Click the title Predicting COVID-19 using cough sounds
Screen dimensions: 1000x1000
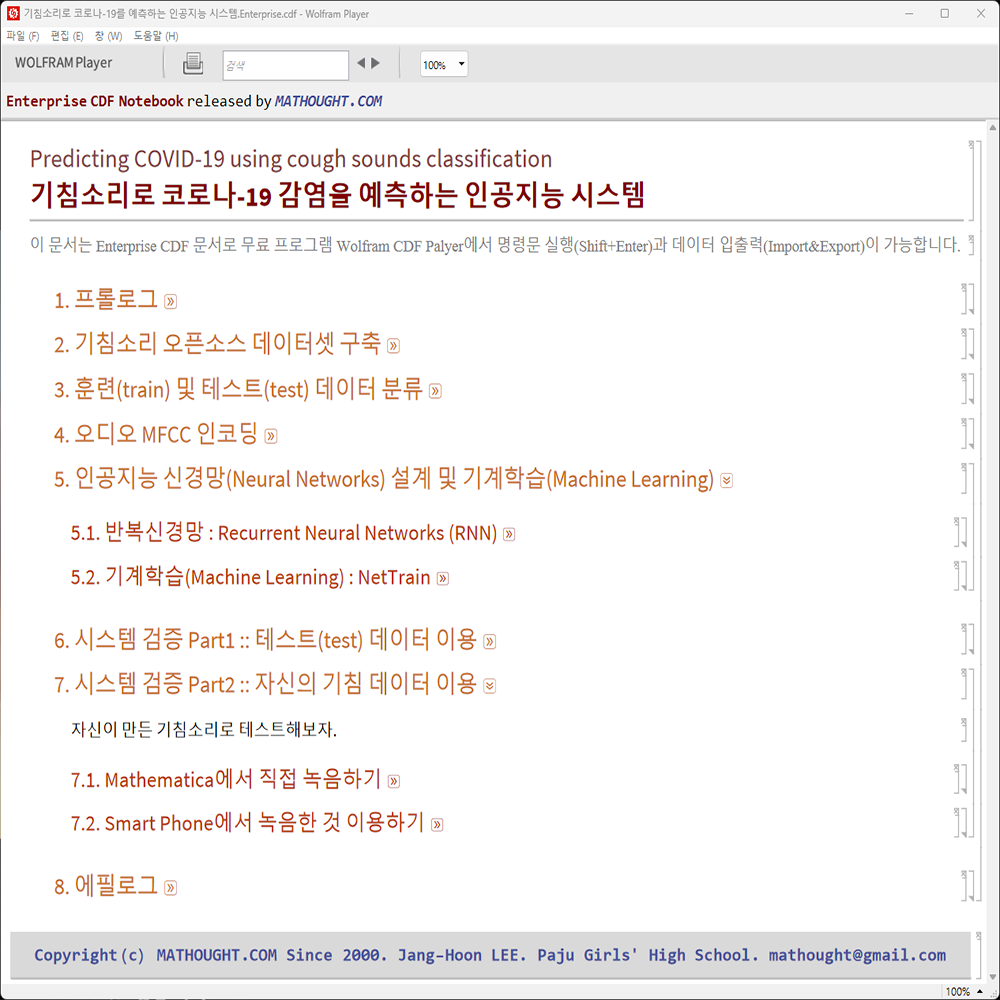coord(291,159)
